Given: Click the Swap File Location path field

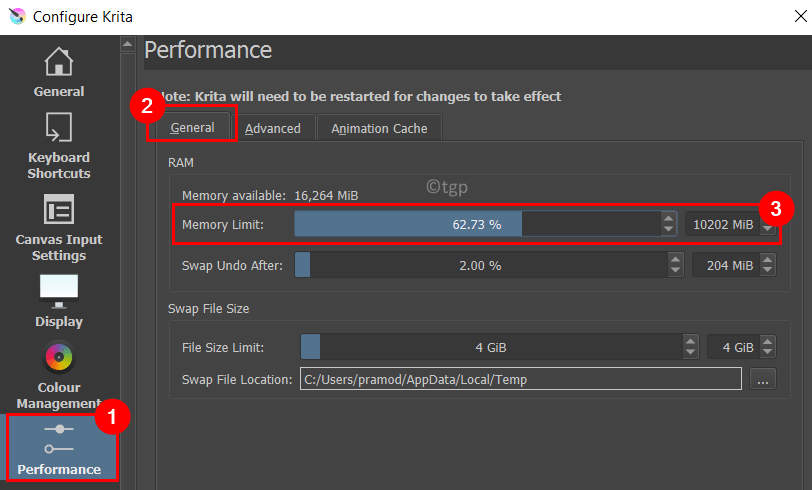Looking at the screenshot, I should pos(520,379).
